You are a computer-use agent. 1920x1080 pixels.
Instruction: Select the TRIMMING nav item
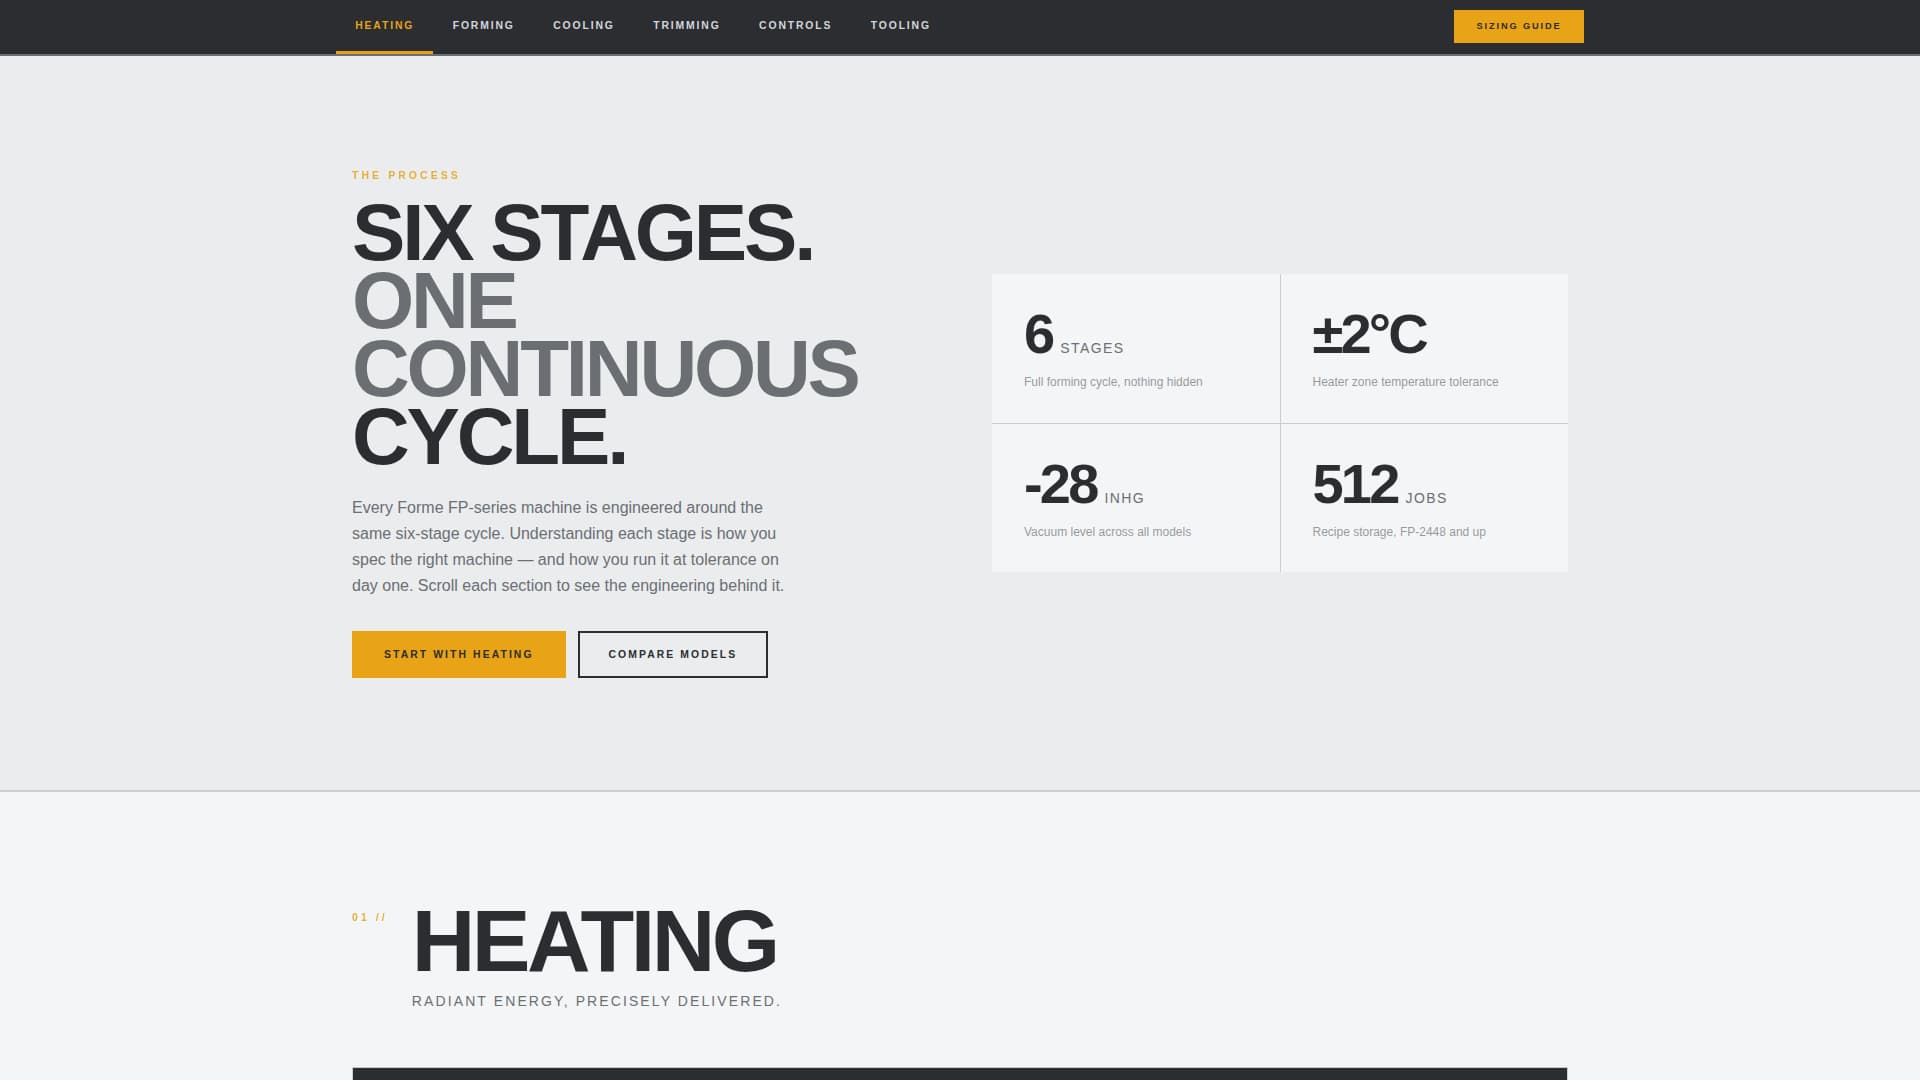[687, 25]
